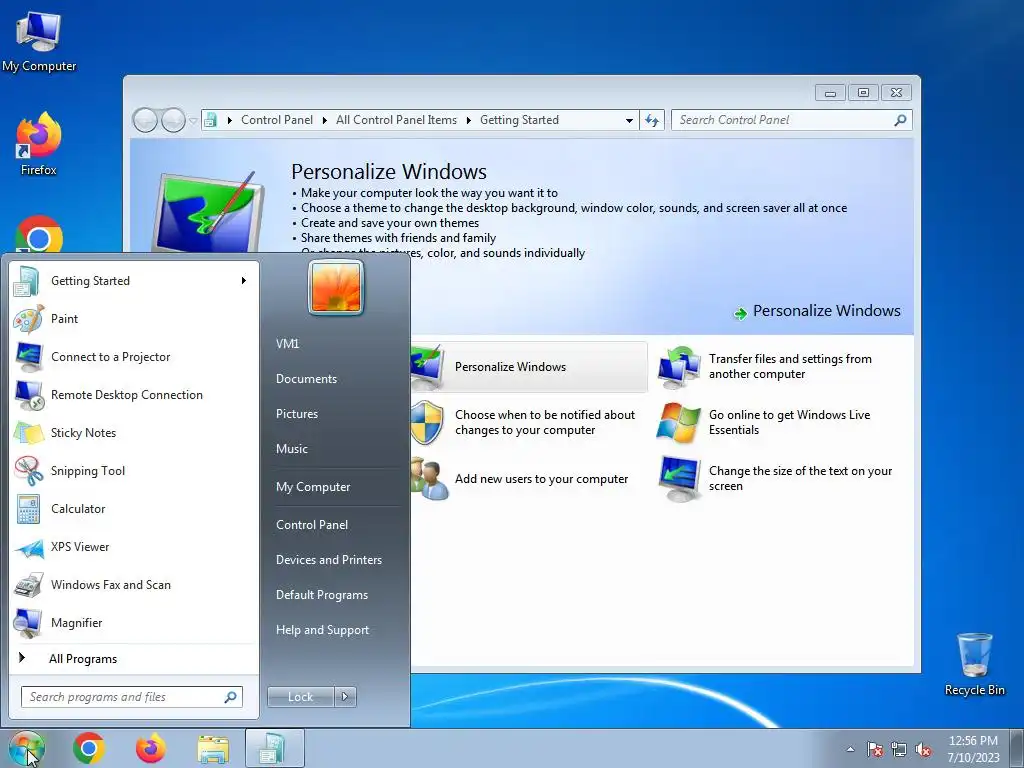Click Show desktop strip at taskbar end
The image size is (1024, 768).
1017,748
